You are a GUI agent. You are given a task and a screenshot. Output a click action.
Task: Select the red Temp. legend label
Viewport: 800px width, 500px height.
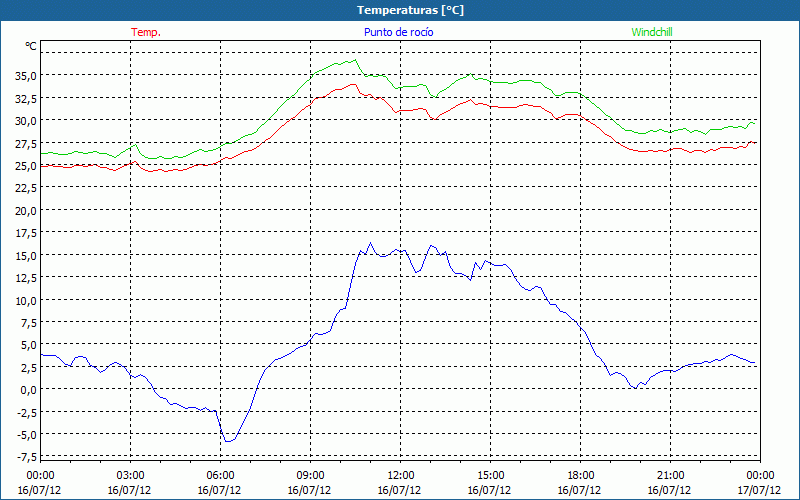pyautogui.click(x=146, y=32)
